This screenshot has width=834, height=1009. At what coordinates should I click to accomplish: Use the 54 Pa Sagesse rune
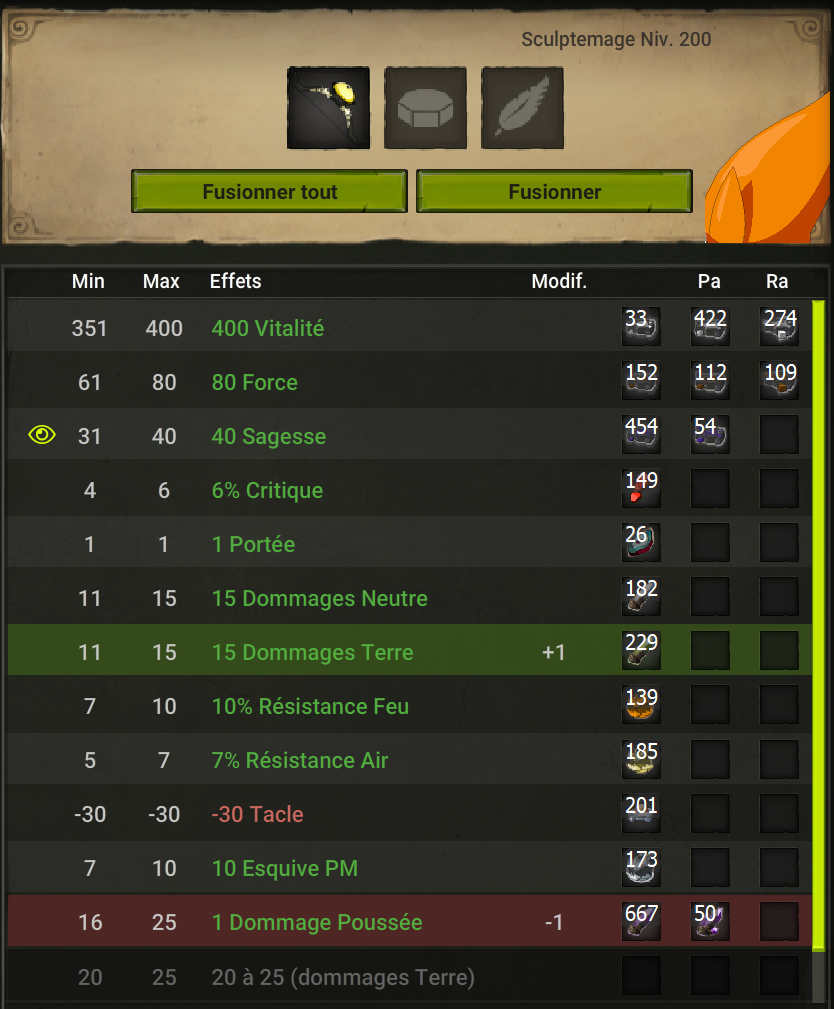click(x=710, y=434)
